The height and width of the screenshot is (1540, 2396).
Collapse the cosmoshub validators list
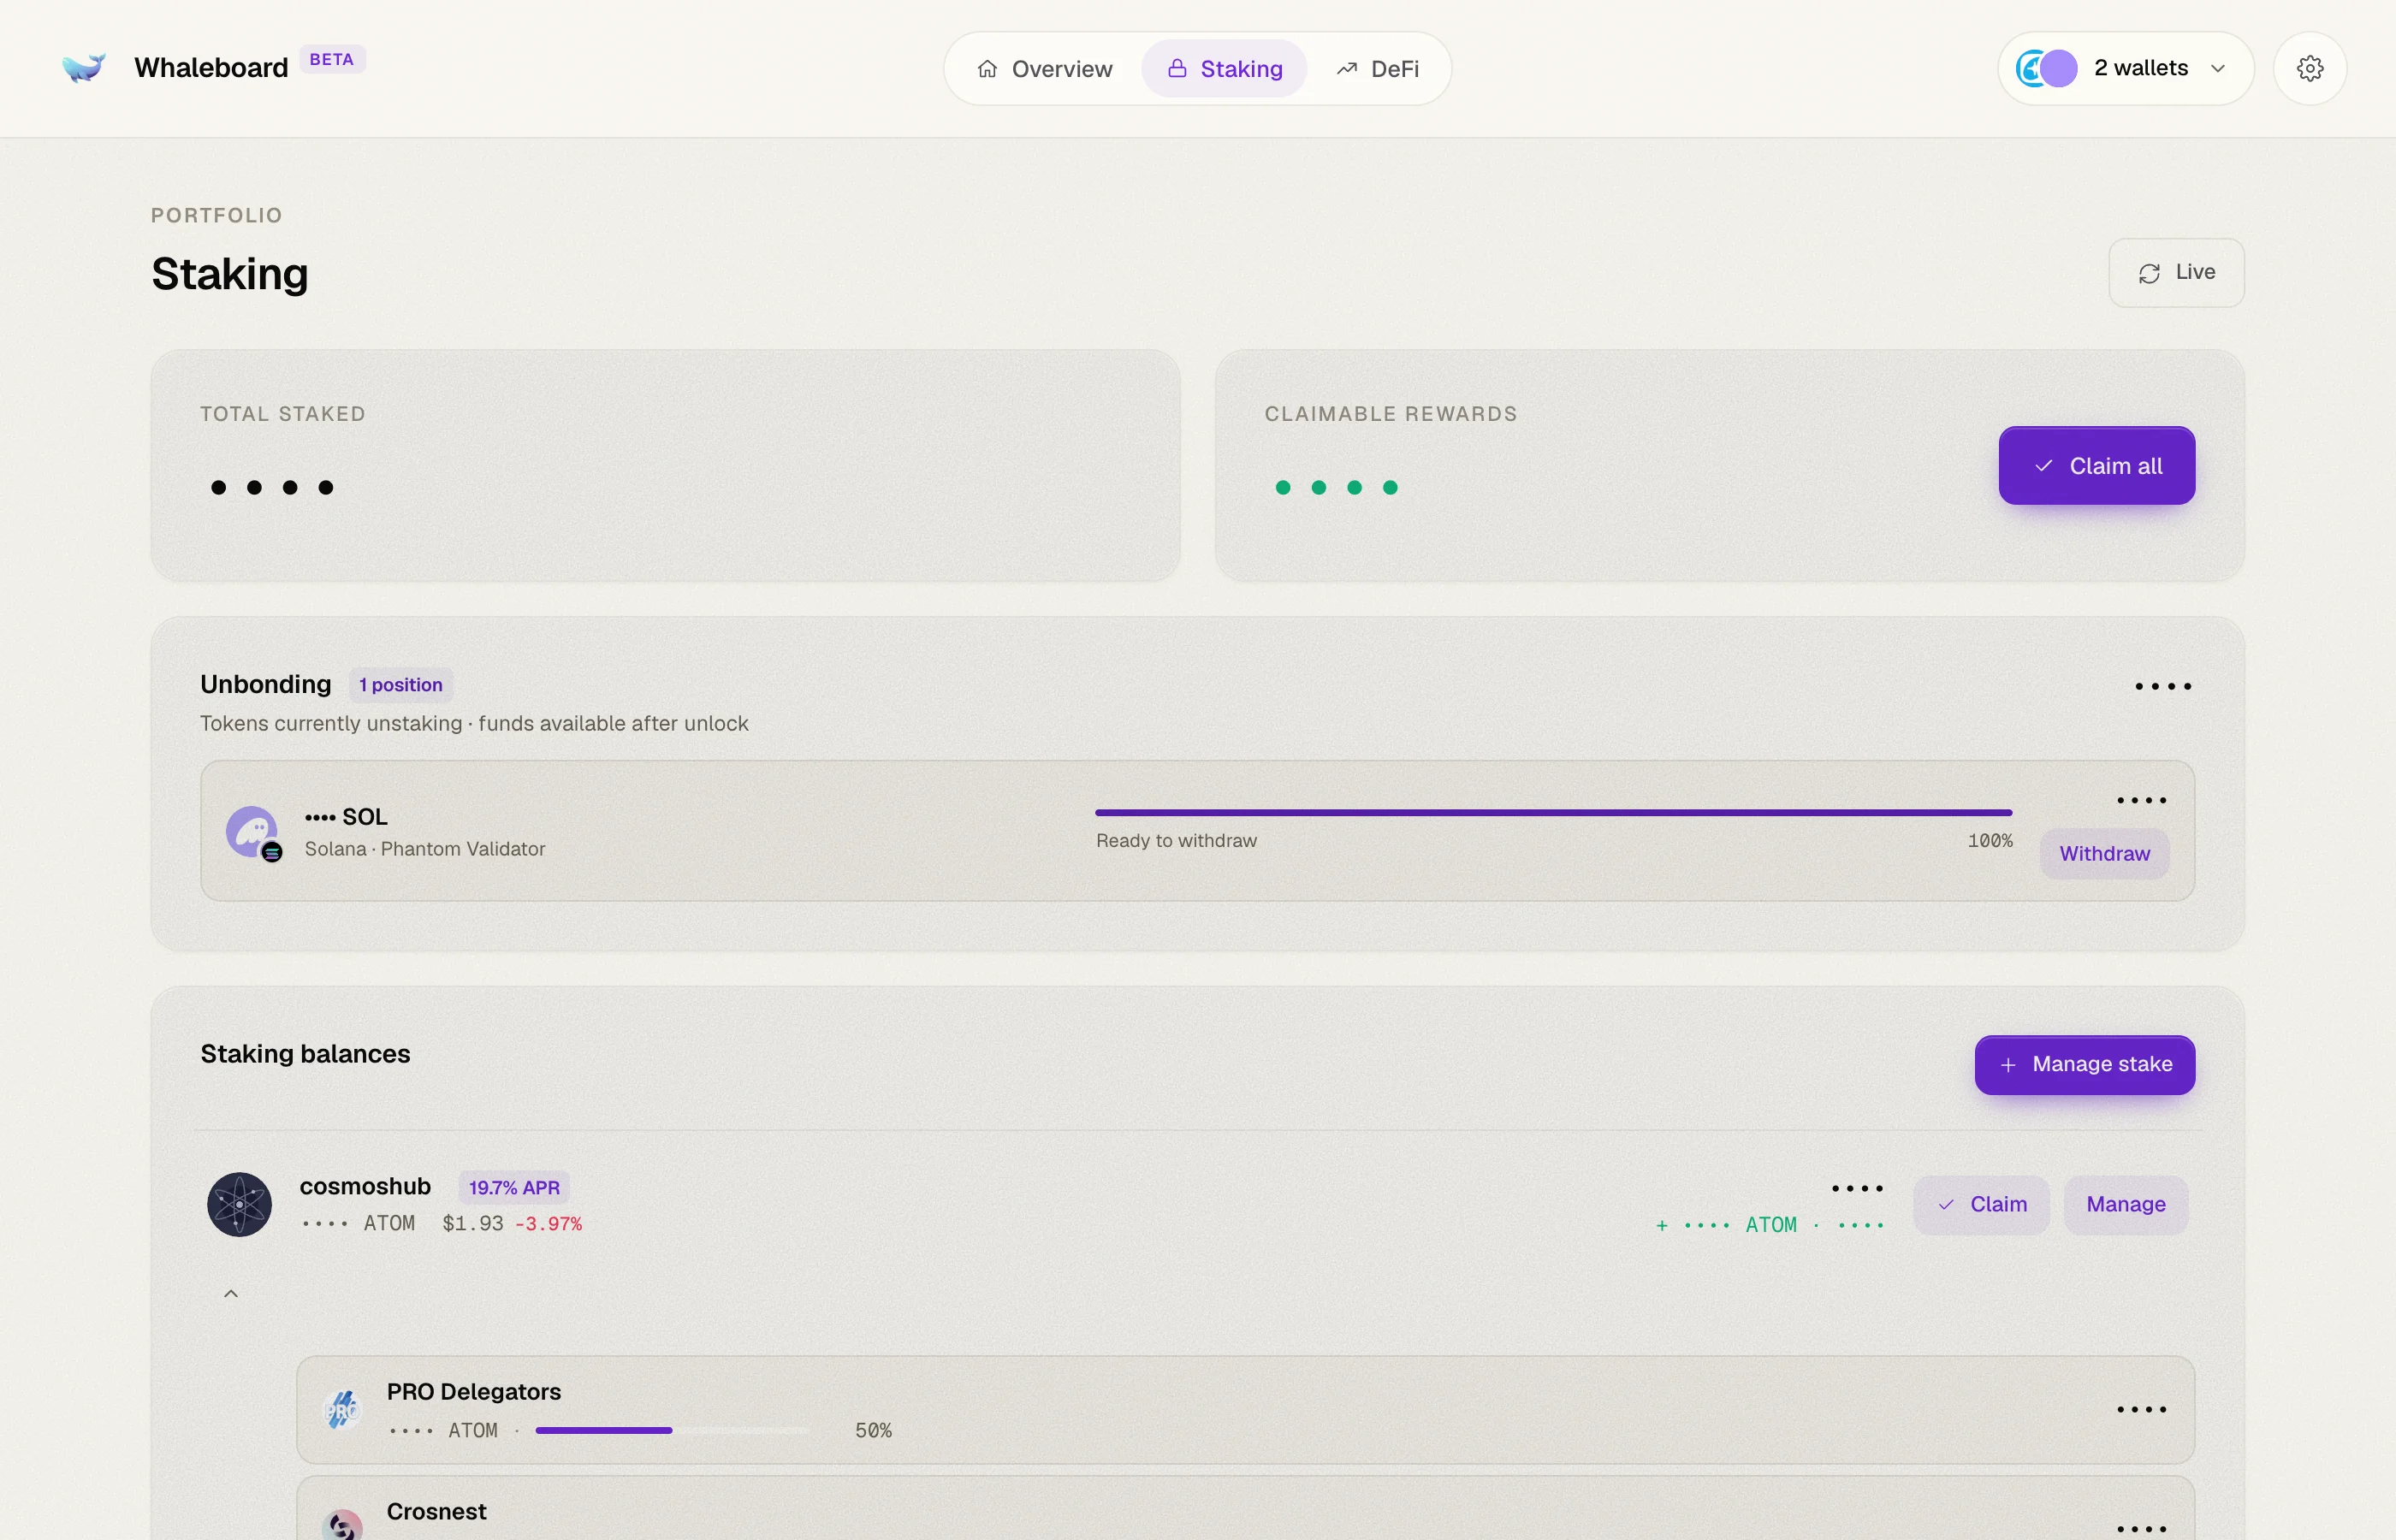(231, 1294)
